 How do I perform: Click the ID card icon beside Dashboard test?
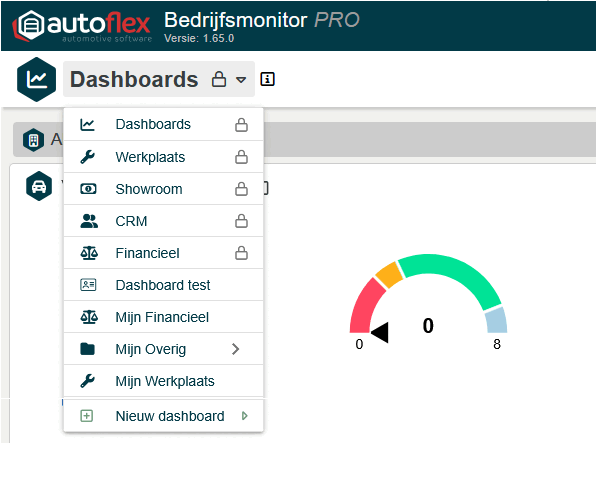tap(88, 285)
